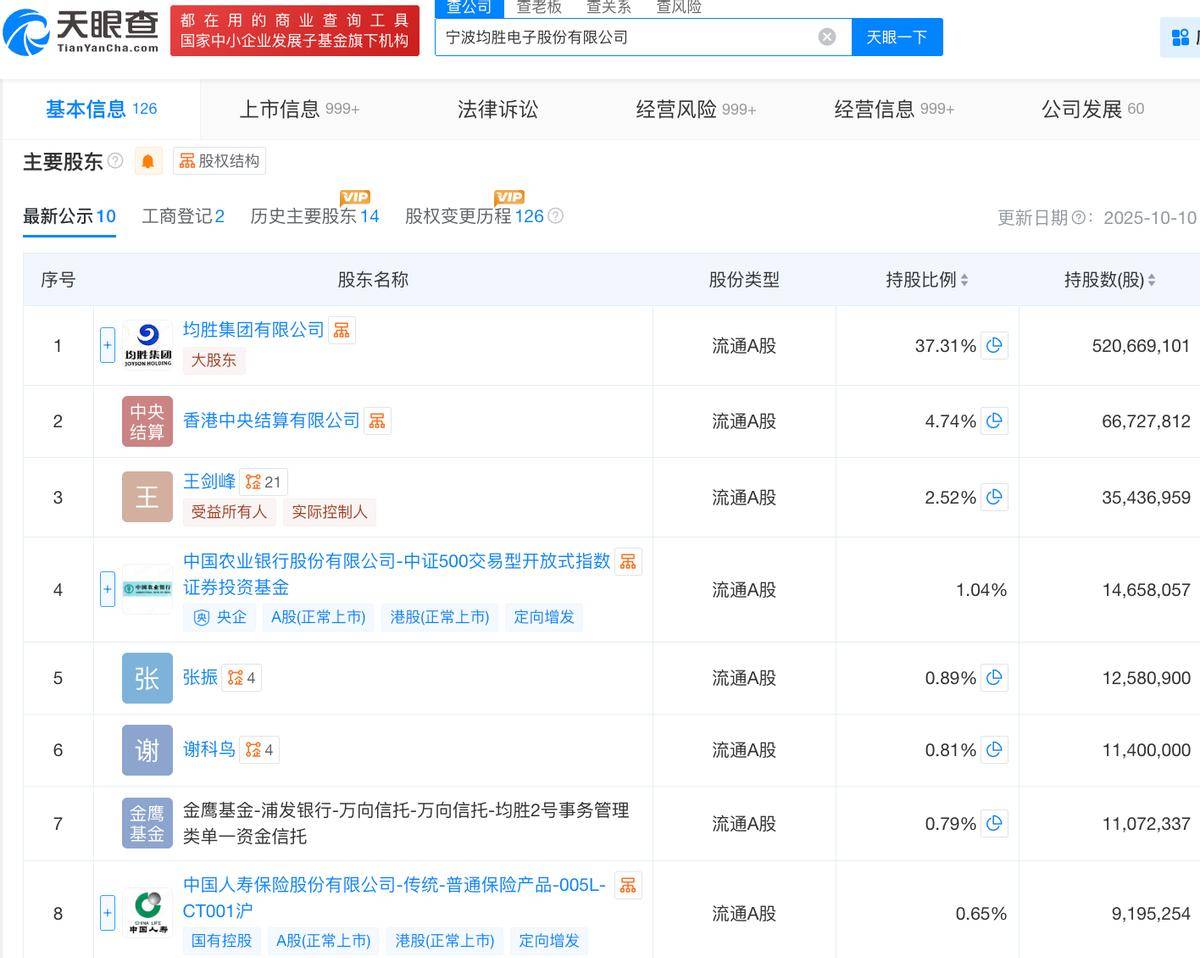Expand the 中国农业银行 fund shareholder row
This screenshot has height=958, width=1200.
[x=108, y=589]
